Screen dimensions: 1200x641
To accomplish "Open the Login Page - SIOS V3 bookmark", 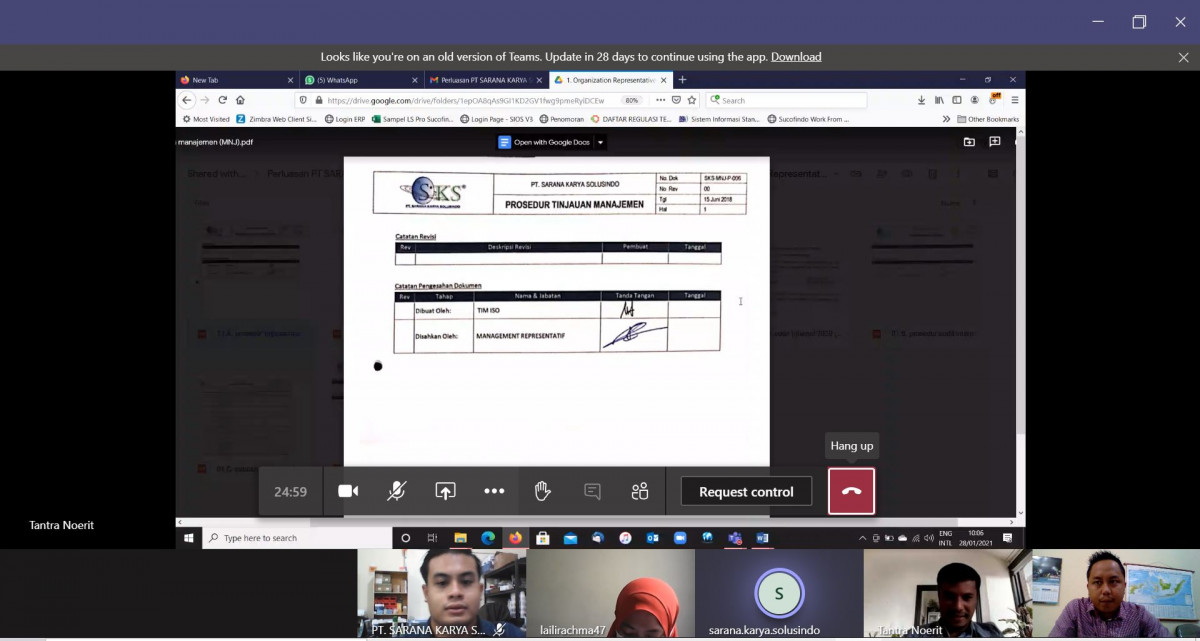I will tap(497, 119).
